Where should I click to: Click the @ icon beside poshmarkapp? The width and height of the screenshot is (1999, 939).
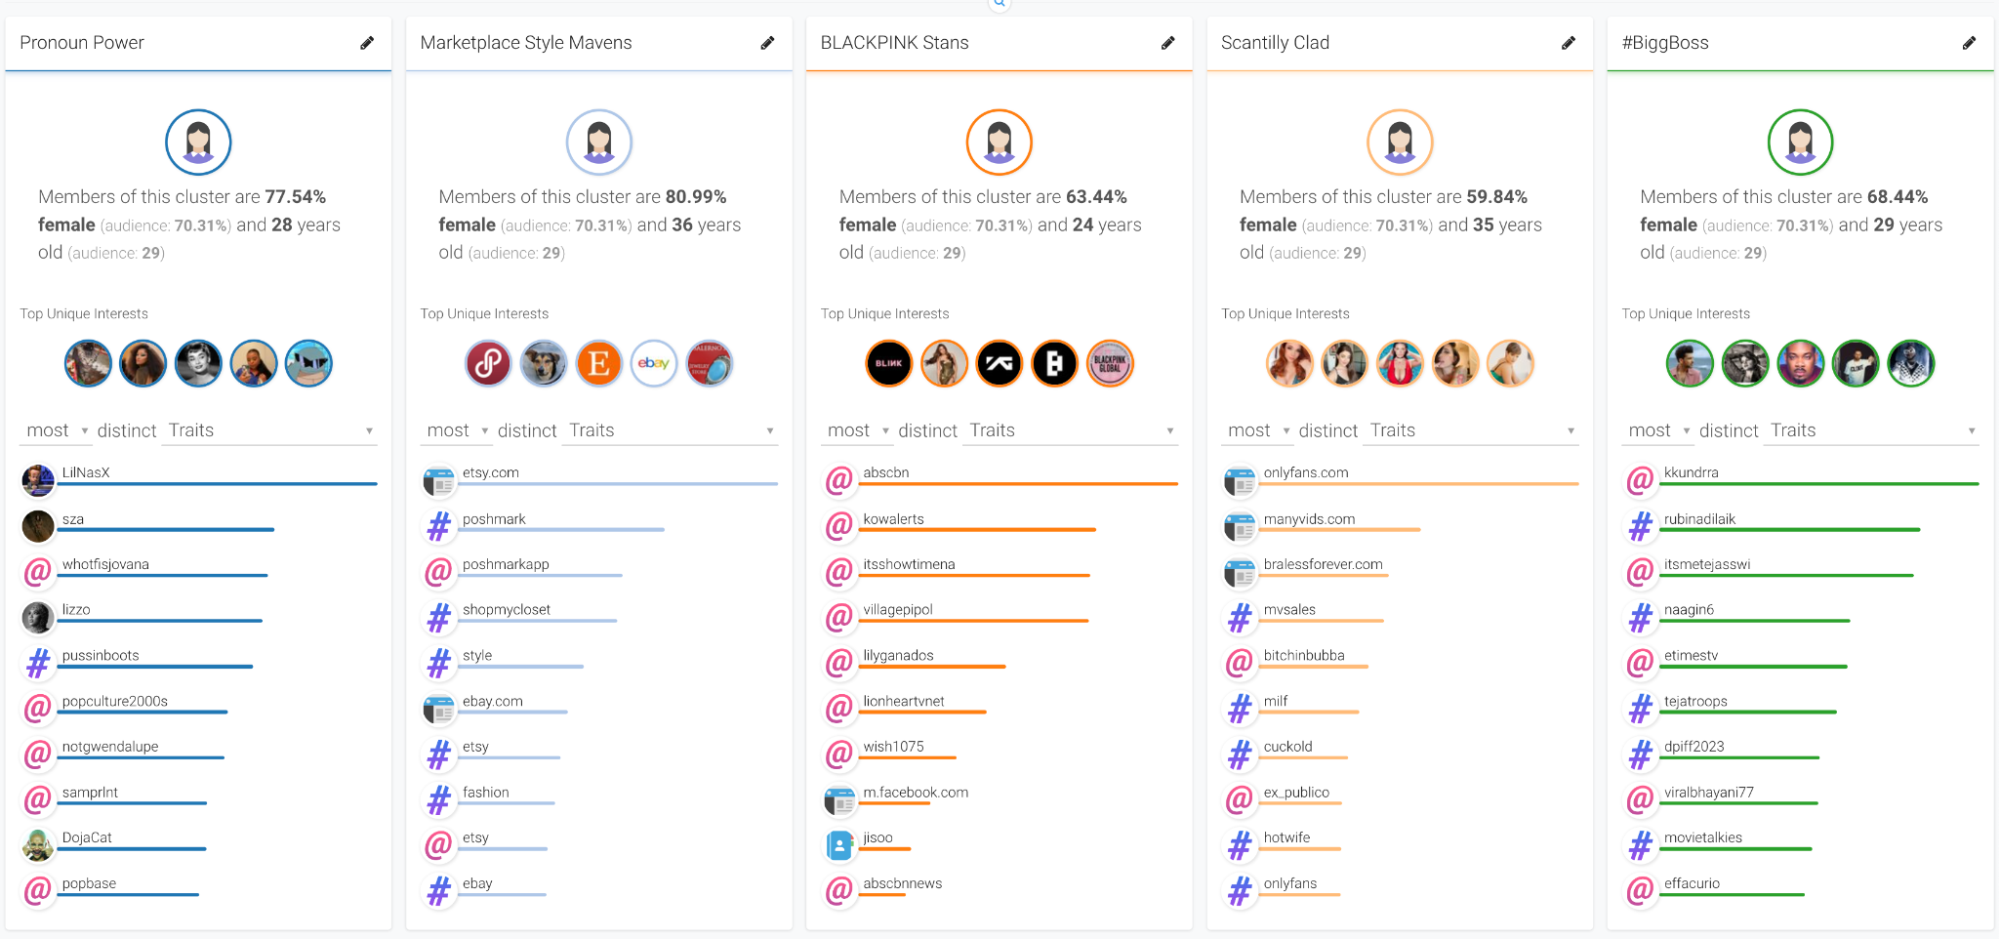coord(438,572)
